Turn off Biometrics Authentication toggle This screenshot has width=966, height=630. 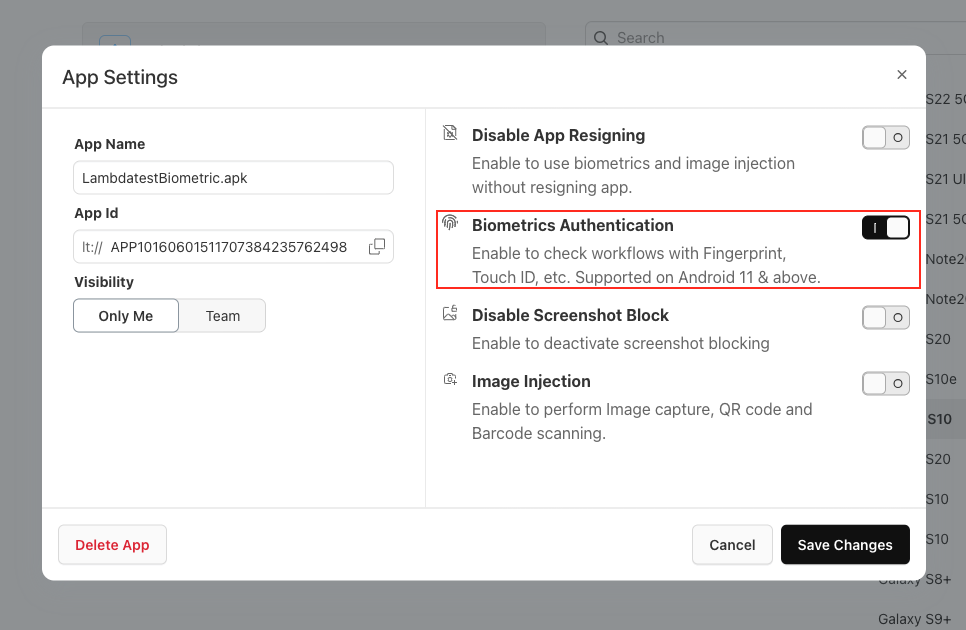click(x=885, y=227)
